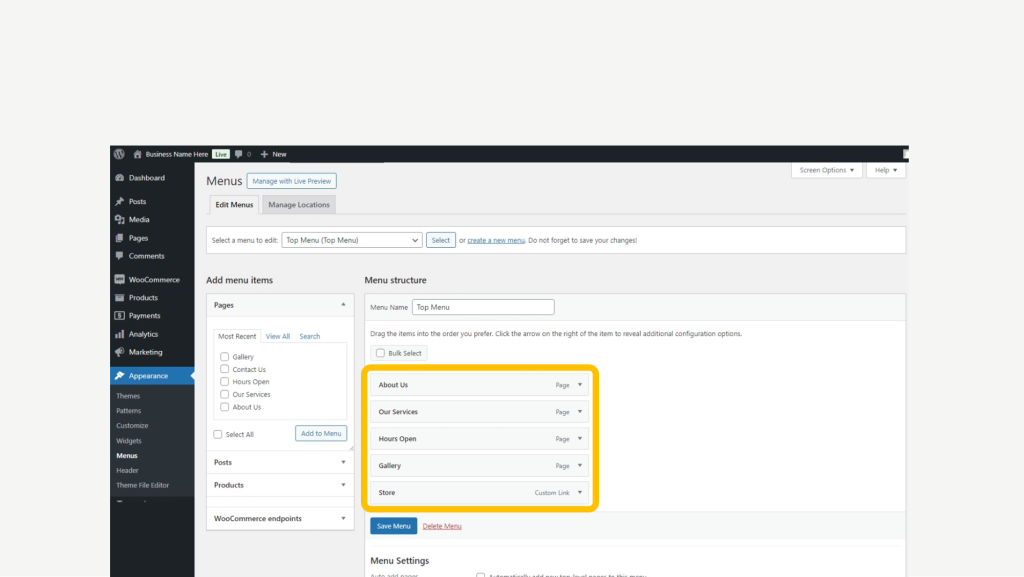Click the Dashboard gauge icon in sidebar
Screen dimensions: 1024x577
[120, 178]
